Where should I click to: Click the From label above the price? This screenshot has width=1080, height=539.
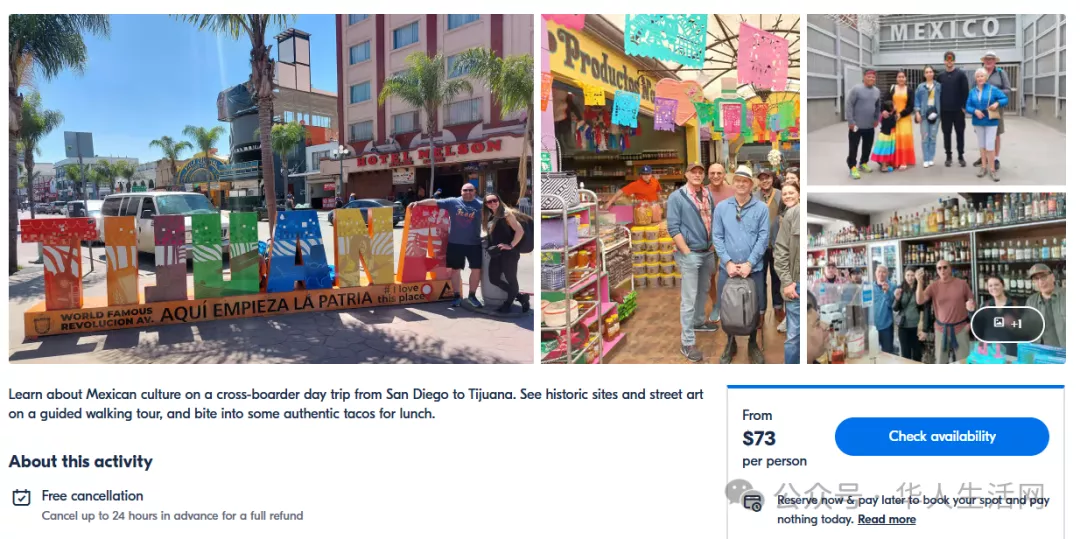pyautogui.click(x=757, y=415)
